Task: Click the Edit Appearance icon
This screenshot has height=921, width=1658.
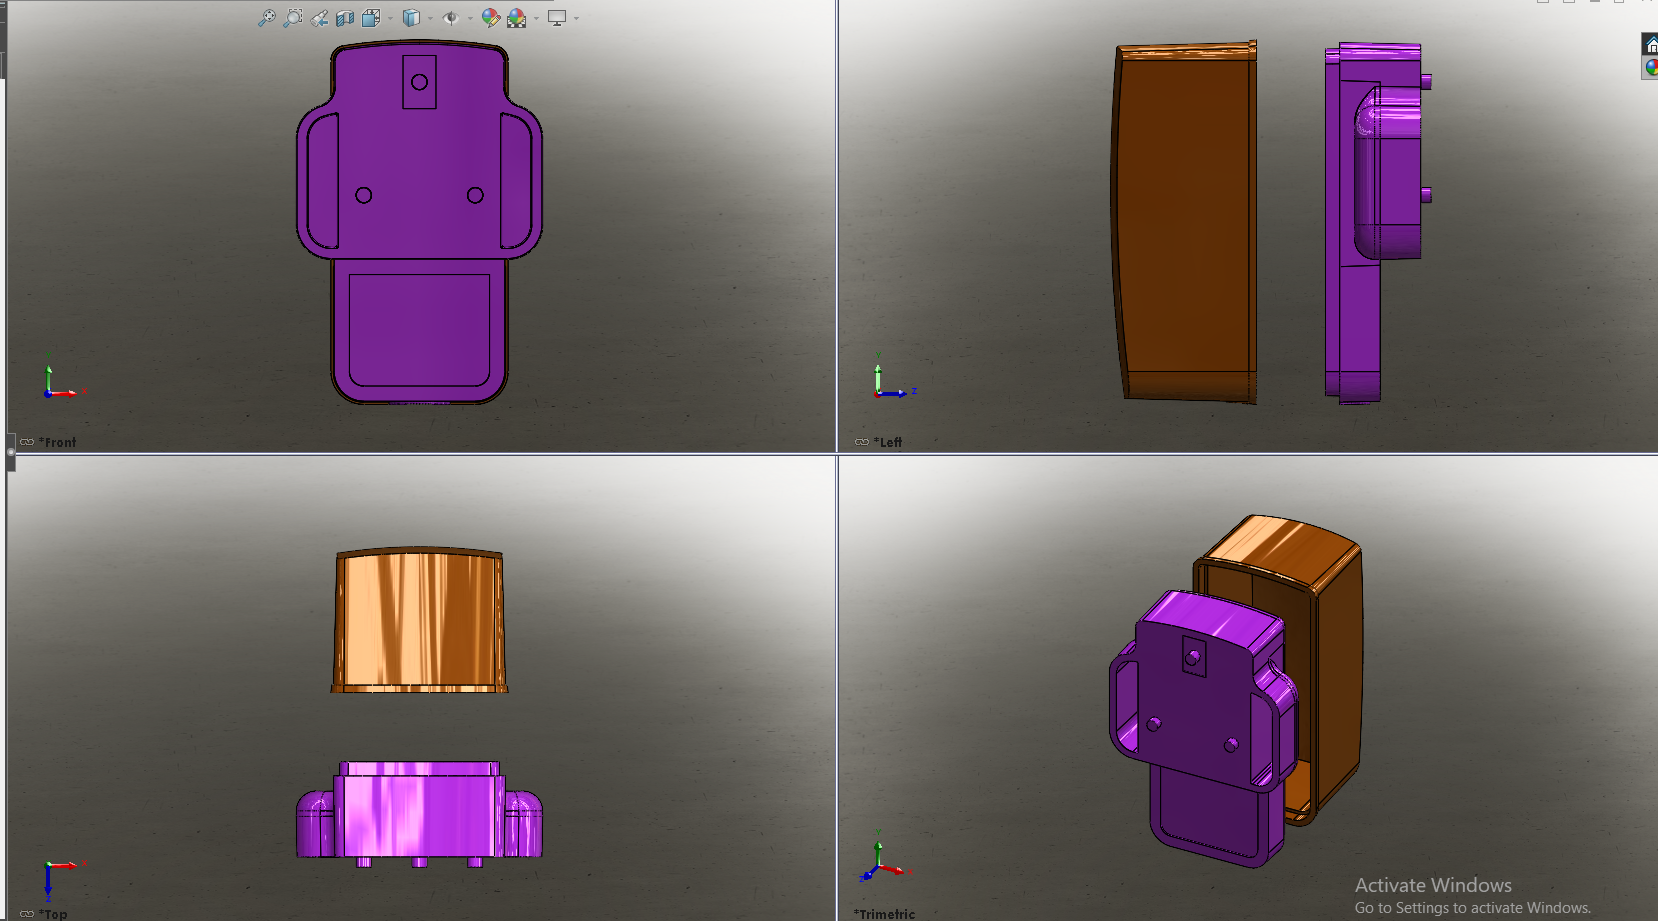Action: tap(490, 18)
